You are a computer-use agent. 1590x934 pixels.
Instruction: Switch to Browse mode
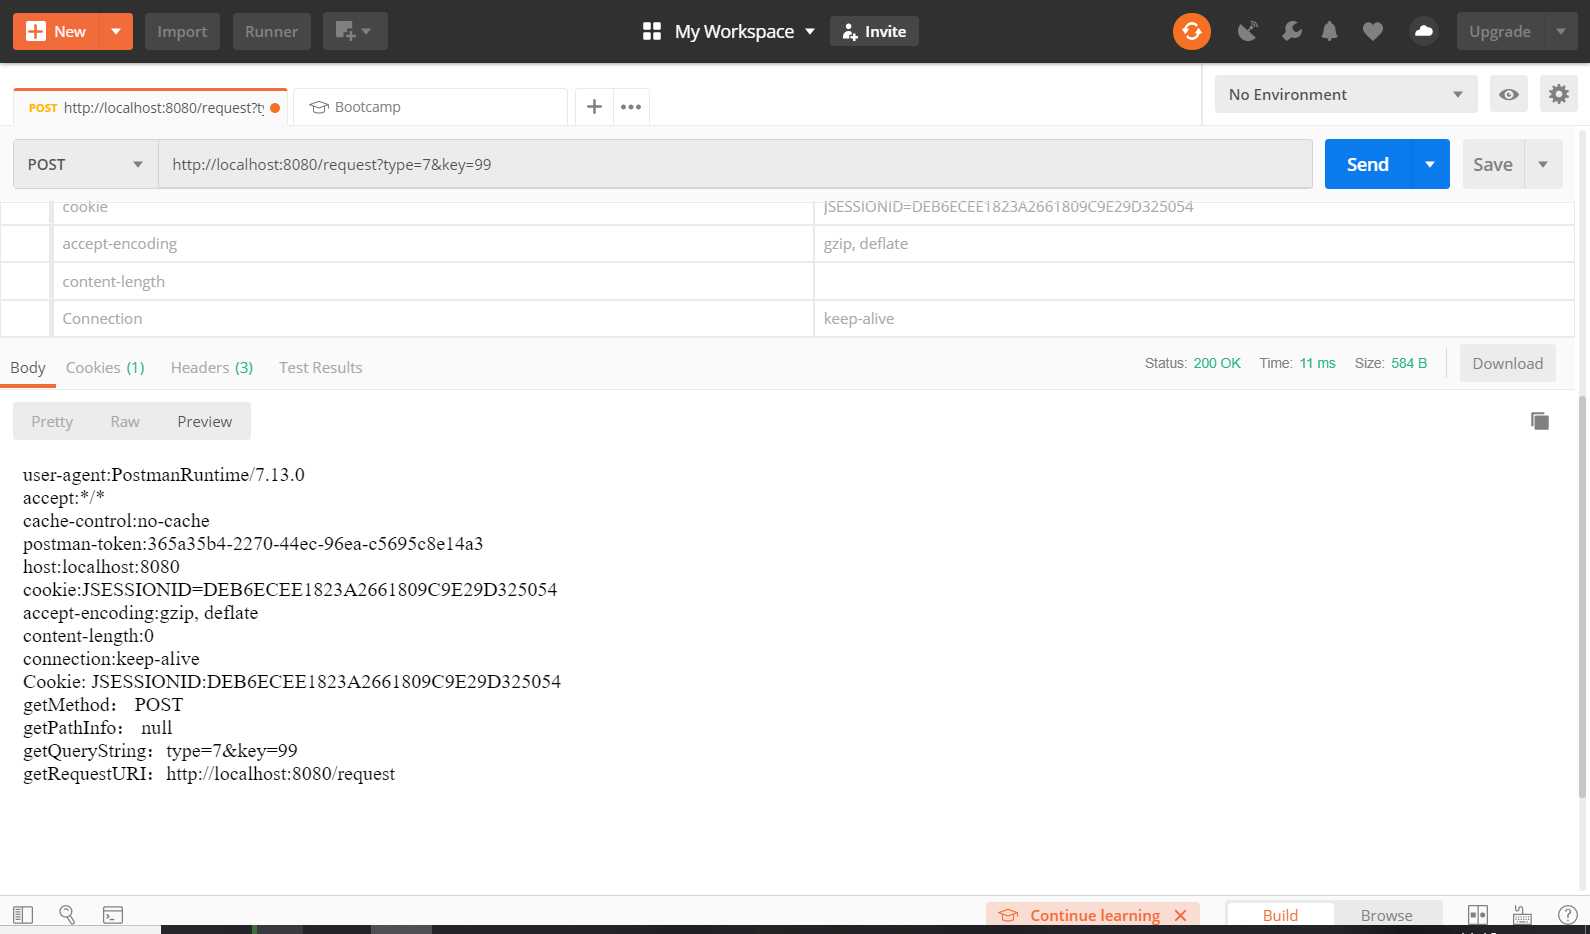click(1387, 915)
